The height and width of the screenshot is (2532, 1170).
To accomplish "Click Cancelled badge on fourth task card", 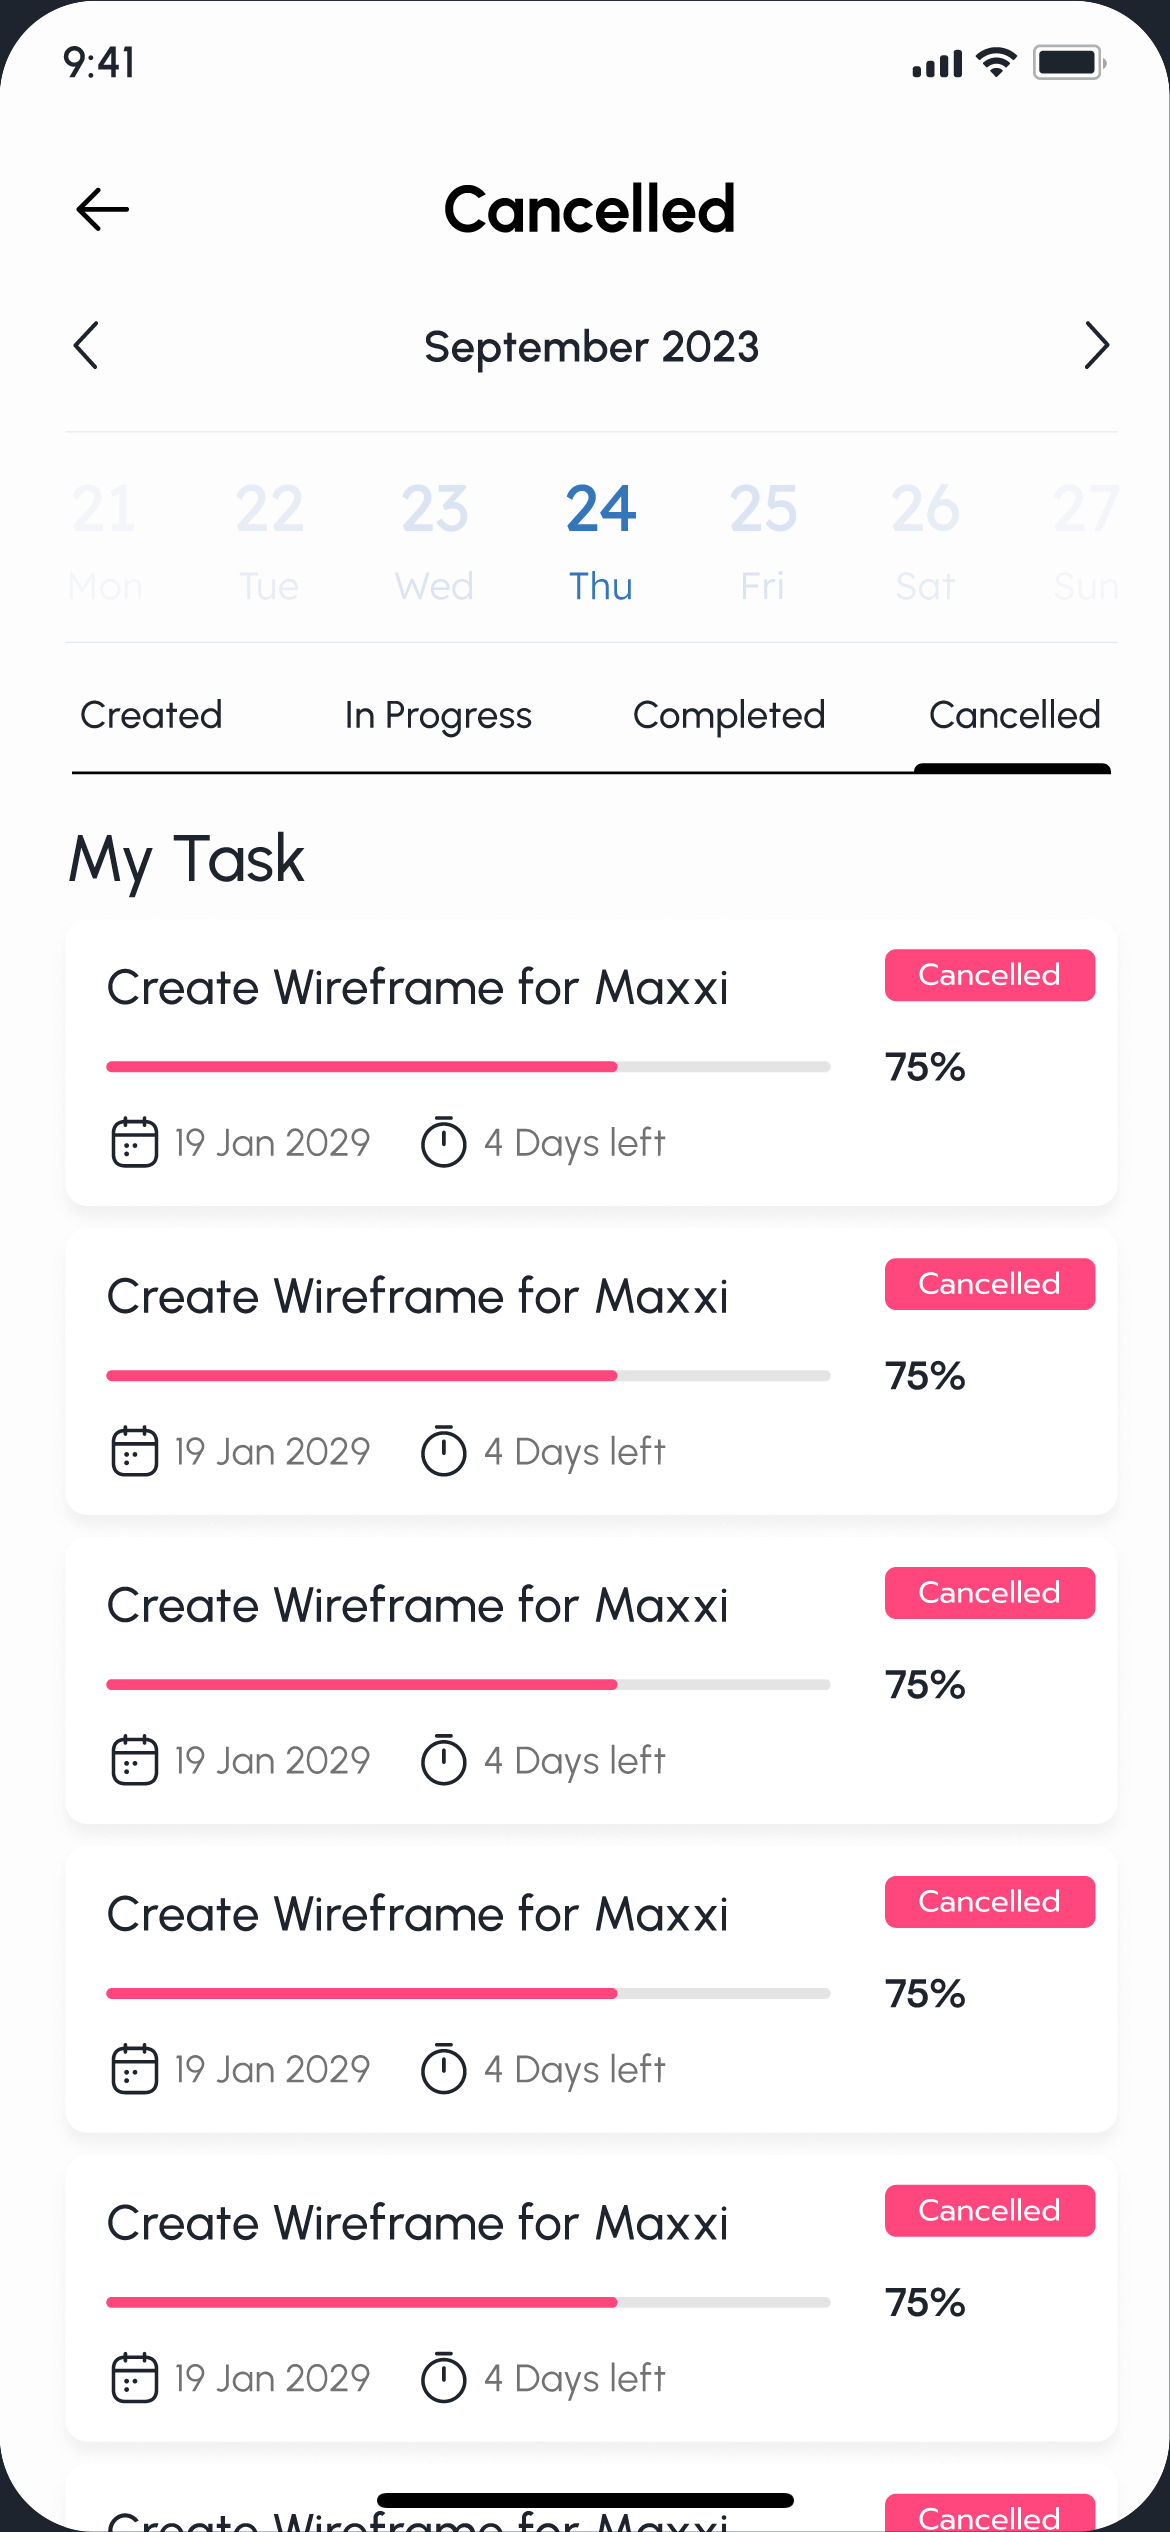I will pos(989,1902).
